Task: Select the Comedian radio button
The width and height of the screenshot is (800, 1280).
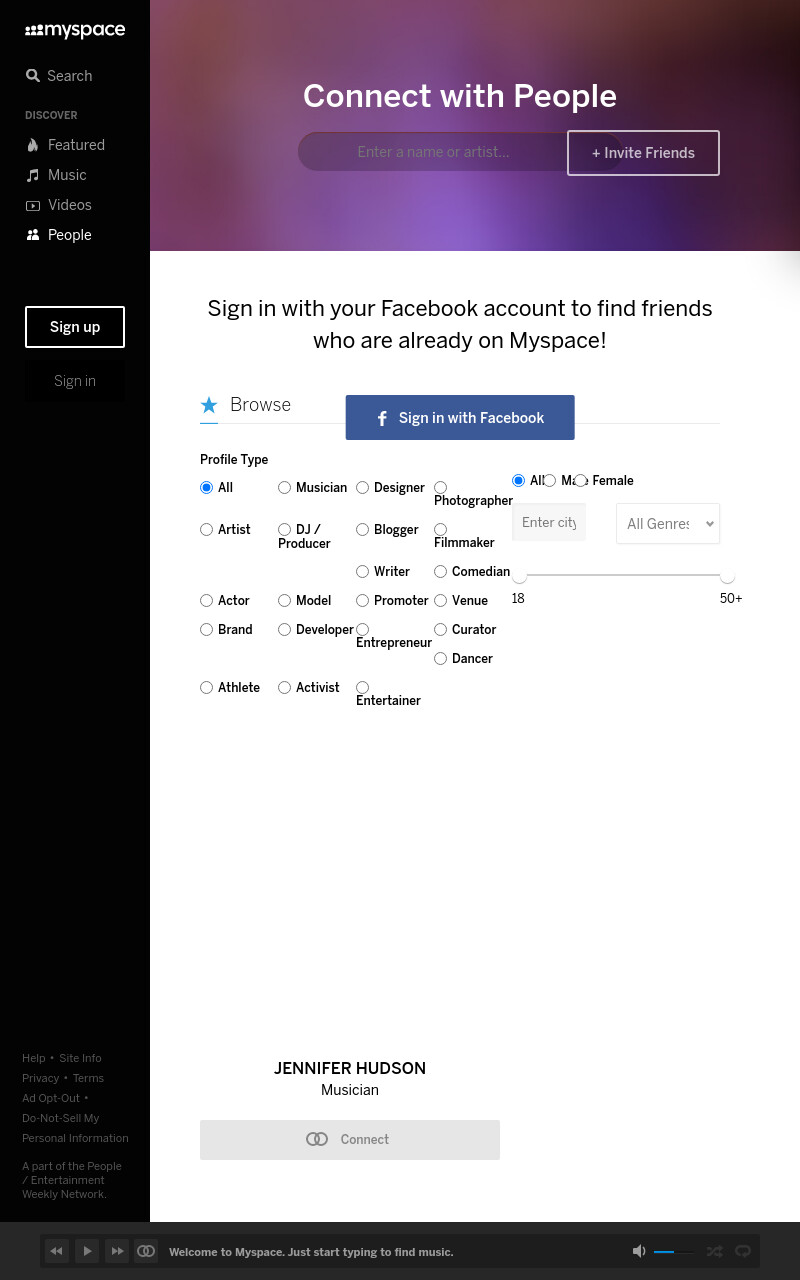Action: pos(441,572)
